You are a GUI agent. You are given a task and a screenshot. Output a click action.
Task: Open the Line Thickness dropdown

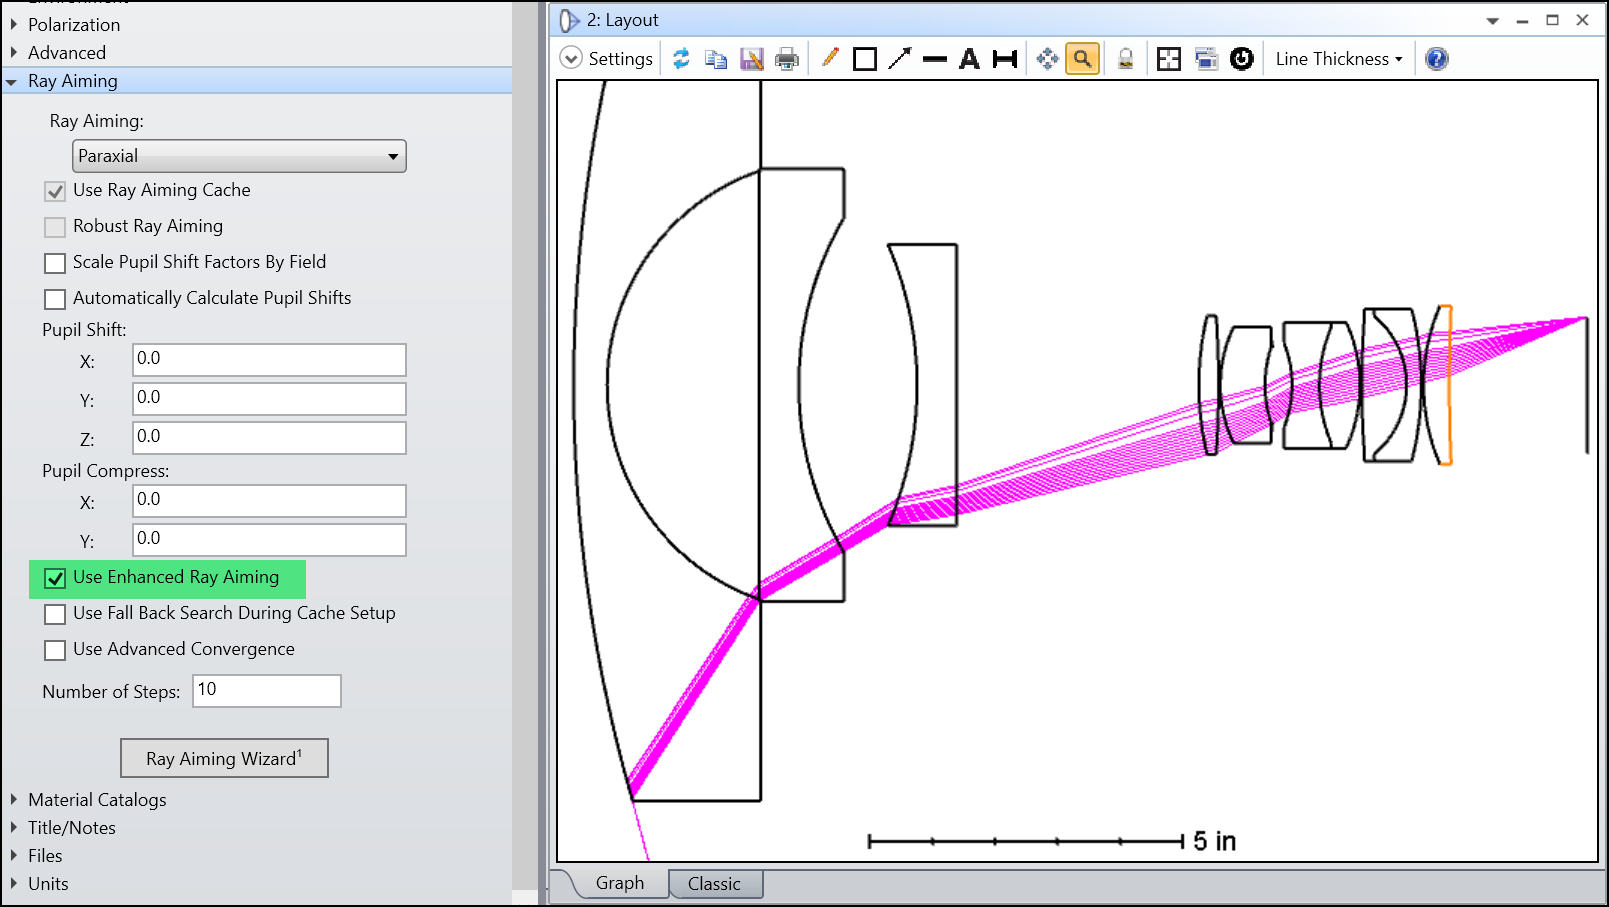(1339, 59)
